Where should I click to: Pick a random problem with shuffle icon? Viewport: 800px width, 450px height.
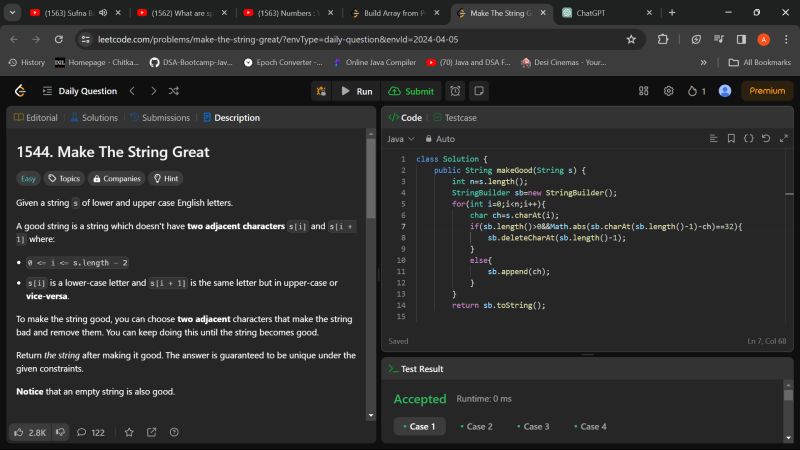174,91
